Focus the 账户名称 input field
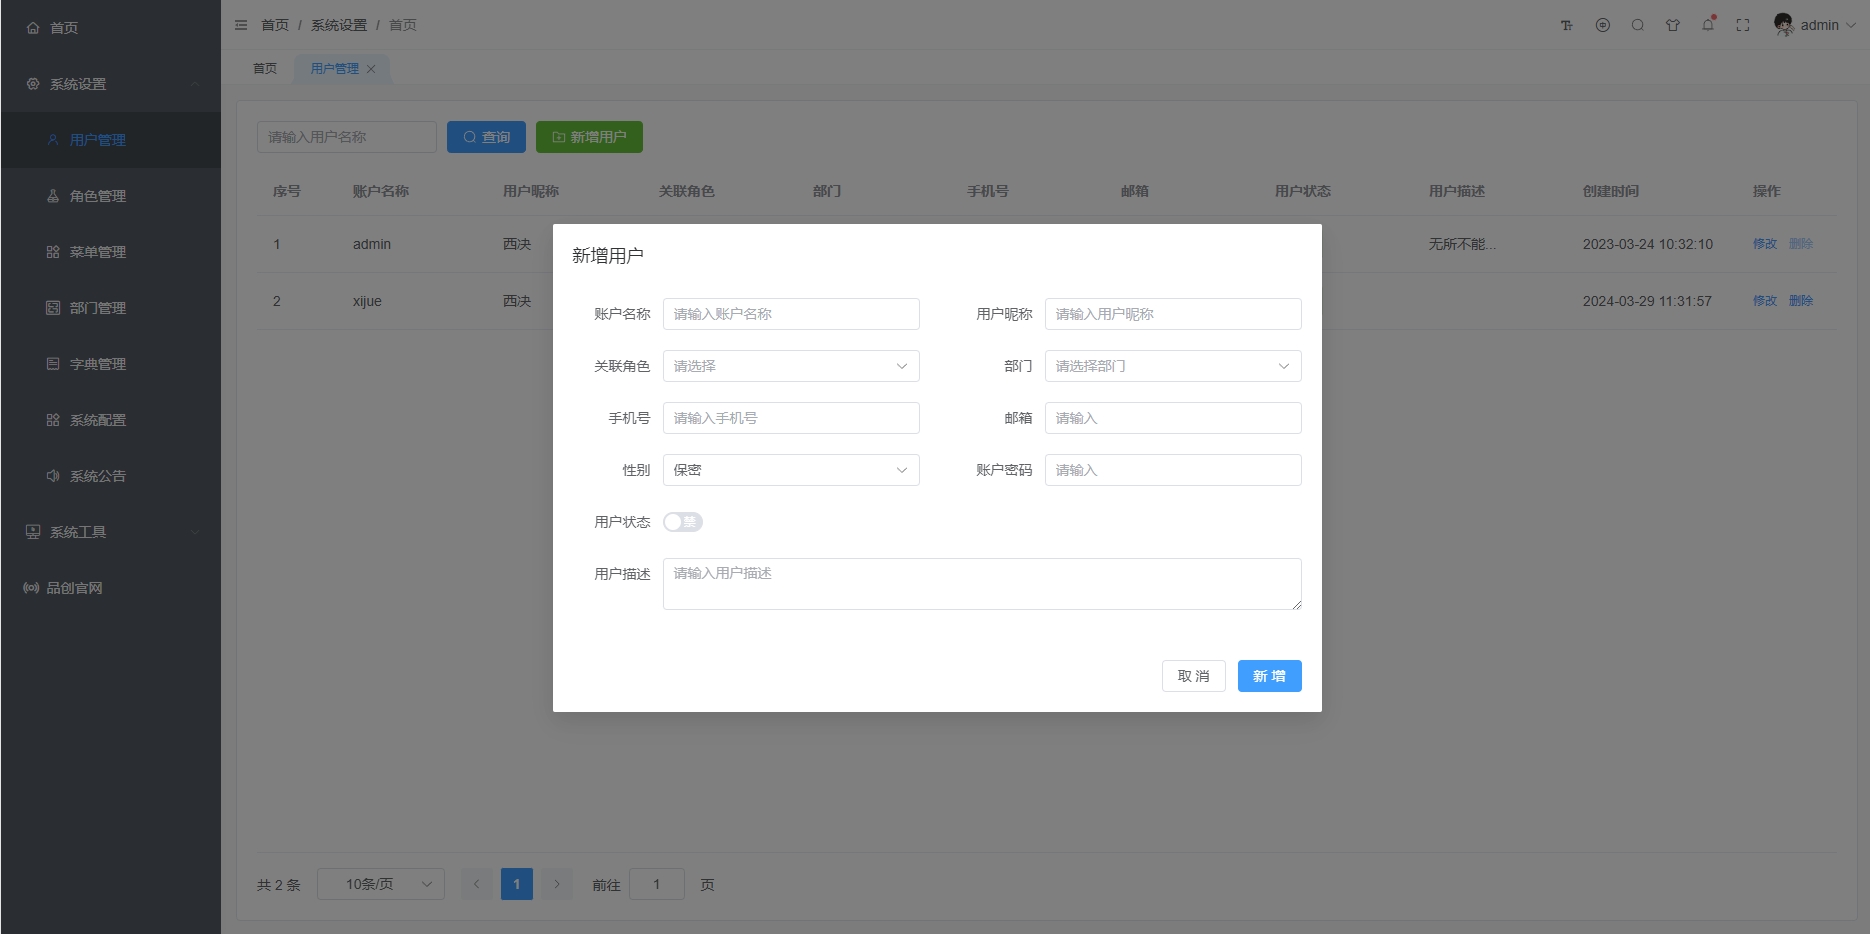 790,314
